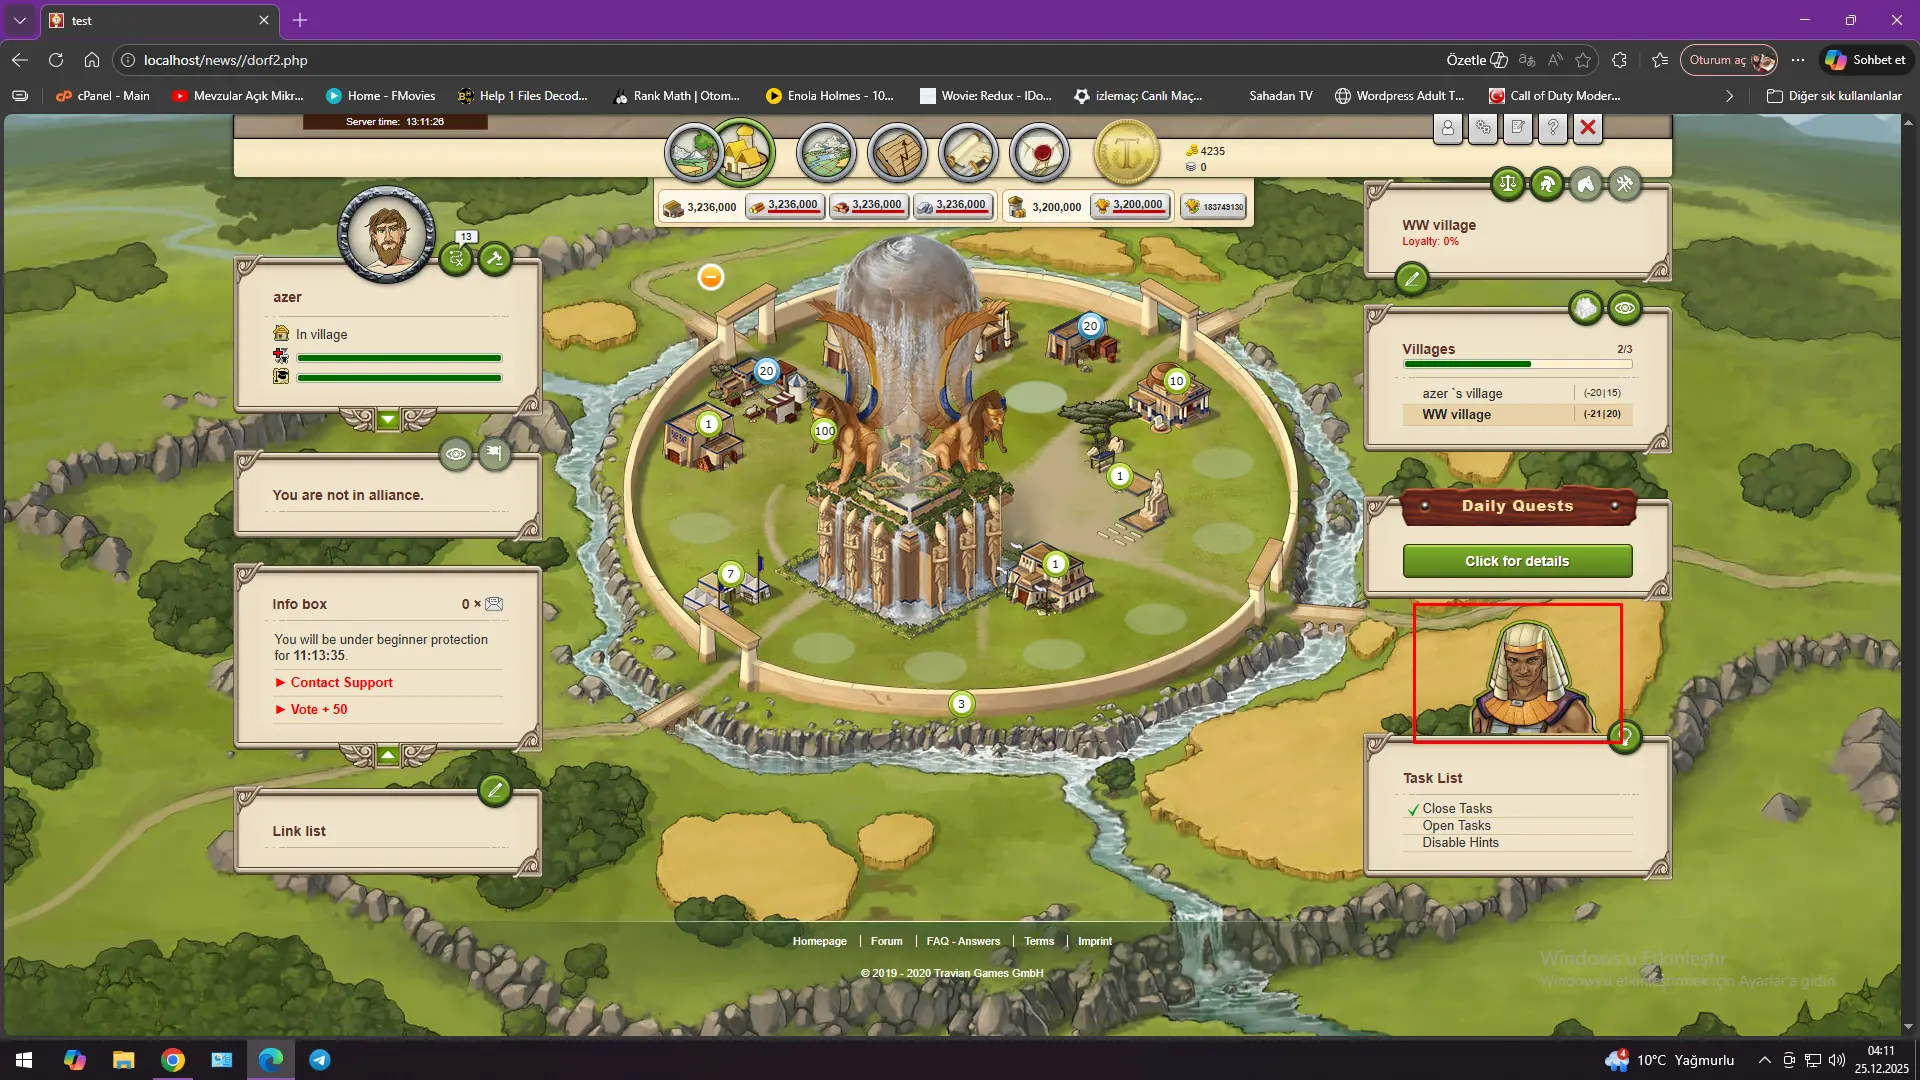Open the Imprint footer link

point(1095,941)
